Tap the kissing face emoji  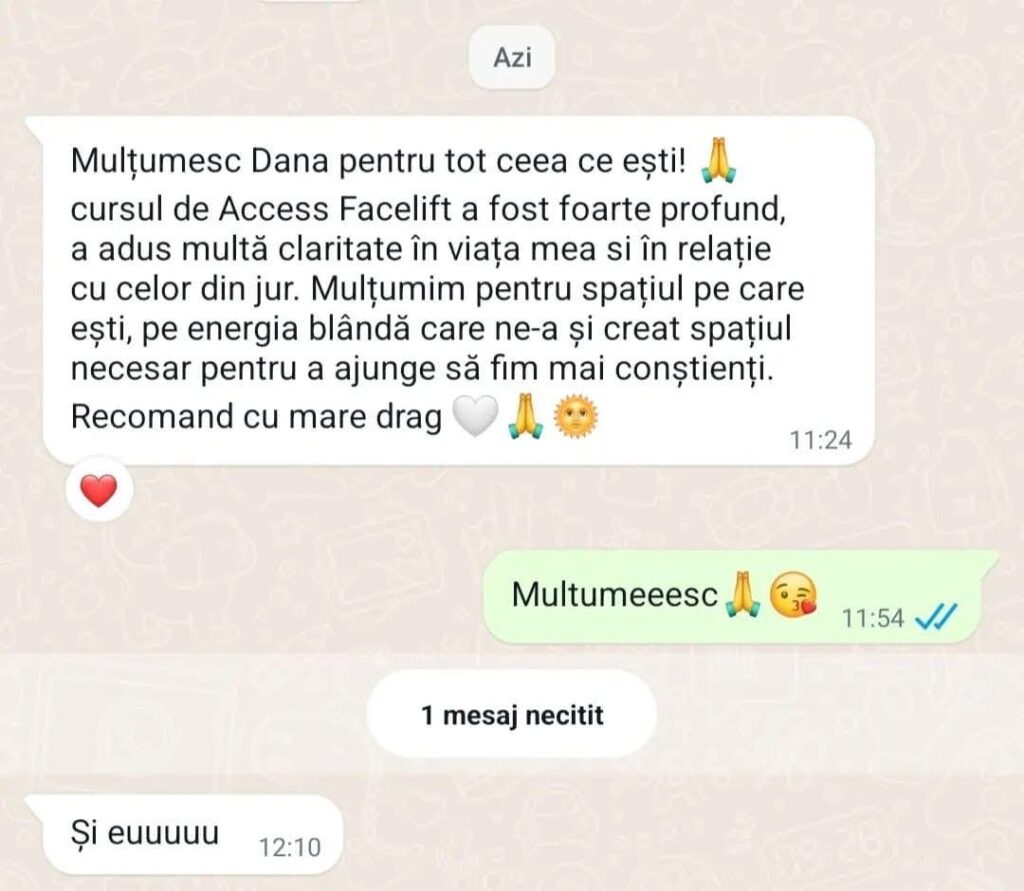(x=793, y=594)
